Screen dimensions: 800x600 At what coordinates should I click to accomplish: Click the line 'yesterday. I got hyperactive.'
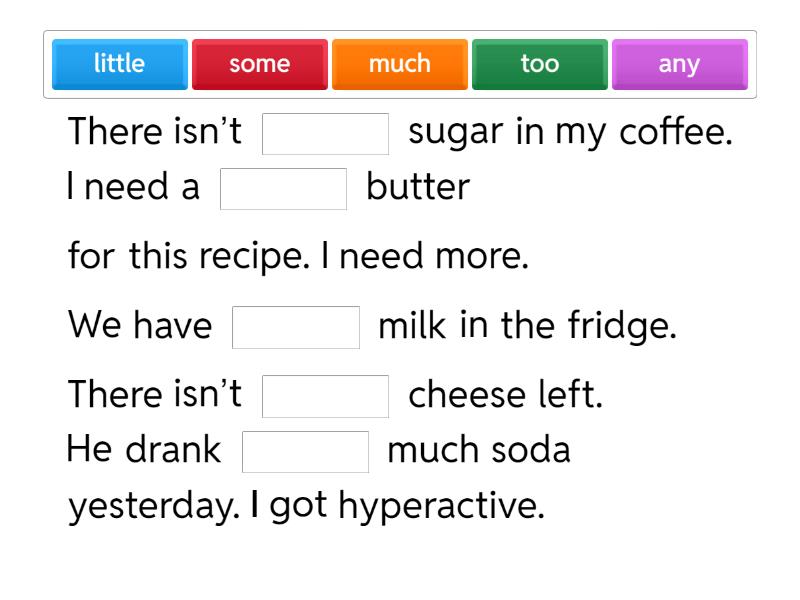pos(306,507)
